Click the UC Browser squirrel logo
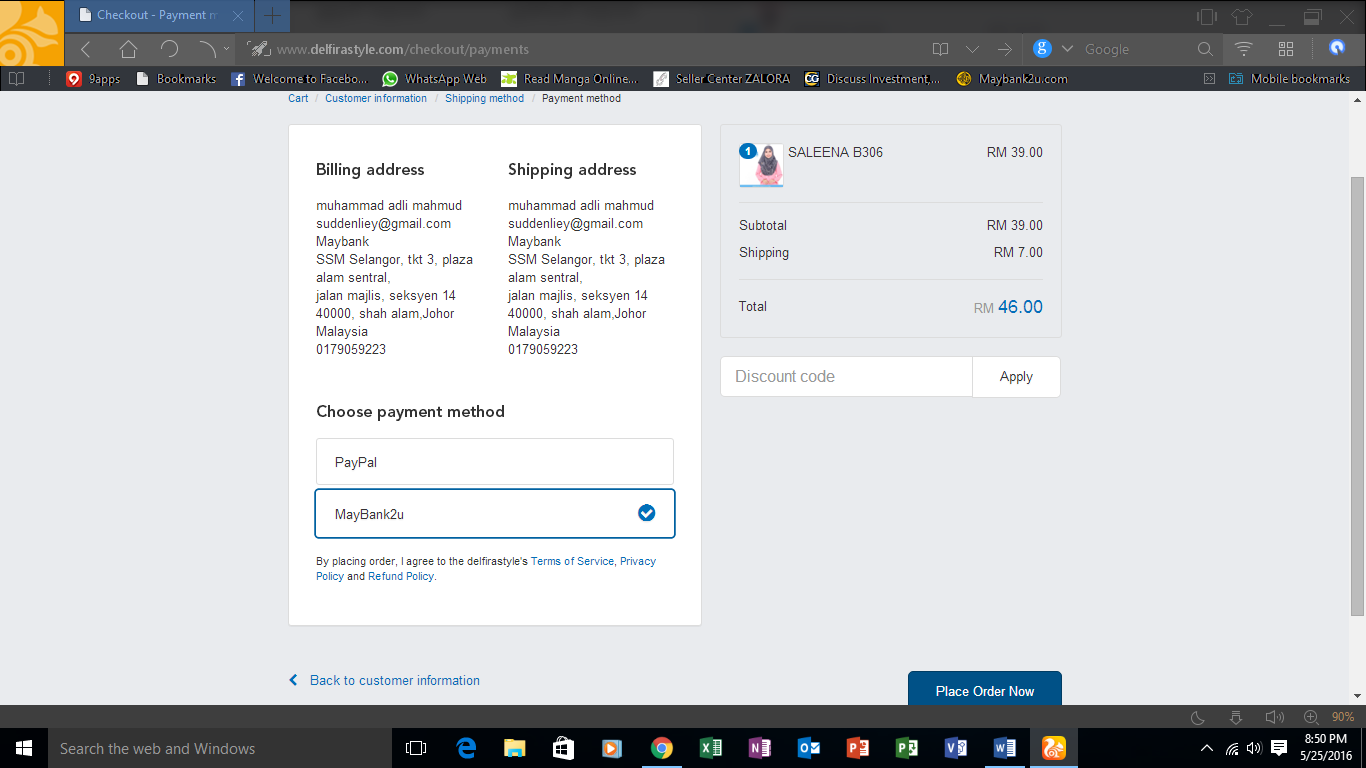Image resolution: width=1366 pixels, height=768 pixels. tap(32, 33)
